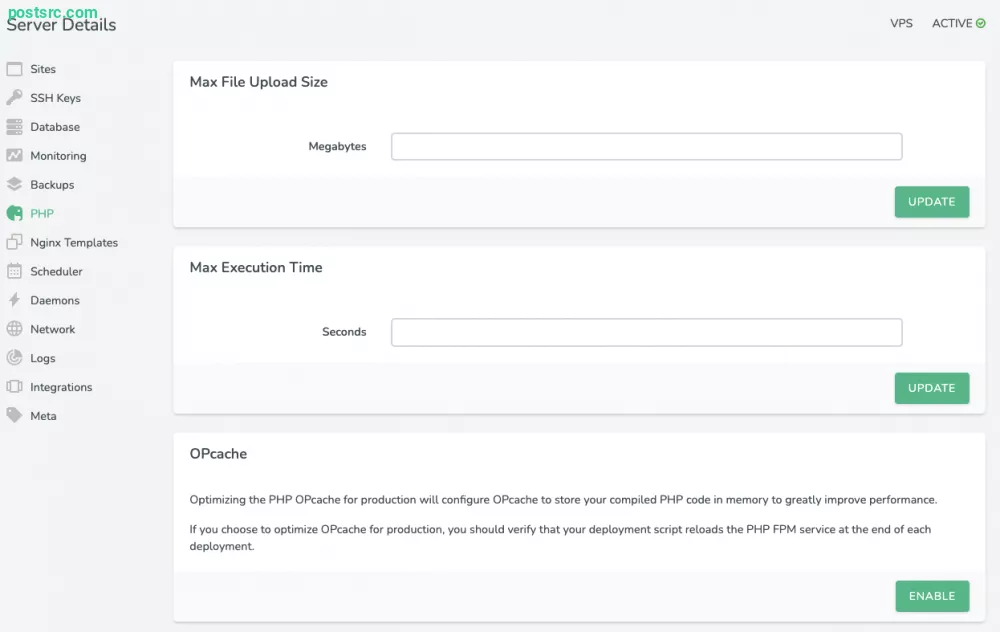Click the Megabytes input field
This screenshot has height=632, width=1000.
tap(646, 146)
